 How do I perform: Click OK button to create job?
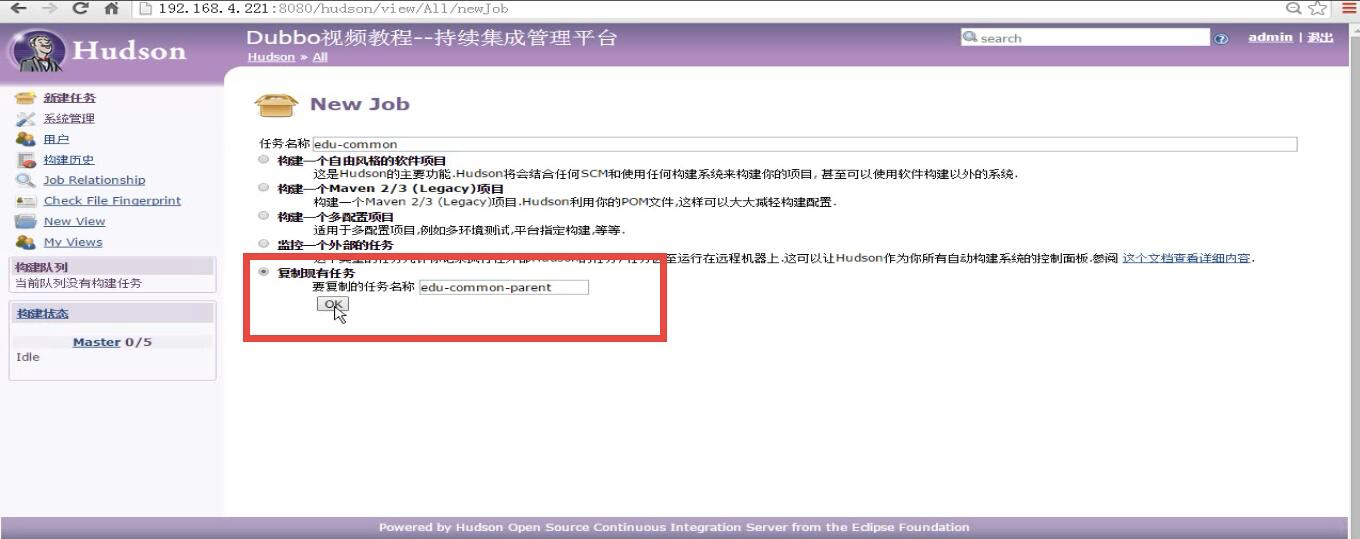click(333, 304)
